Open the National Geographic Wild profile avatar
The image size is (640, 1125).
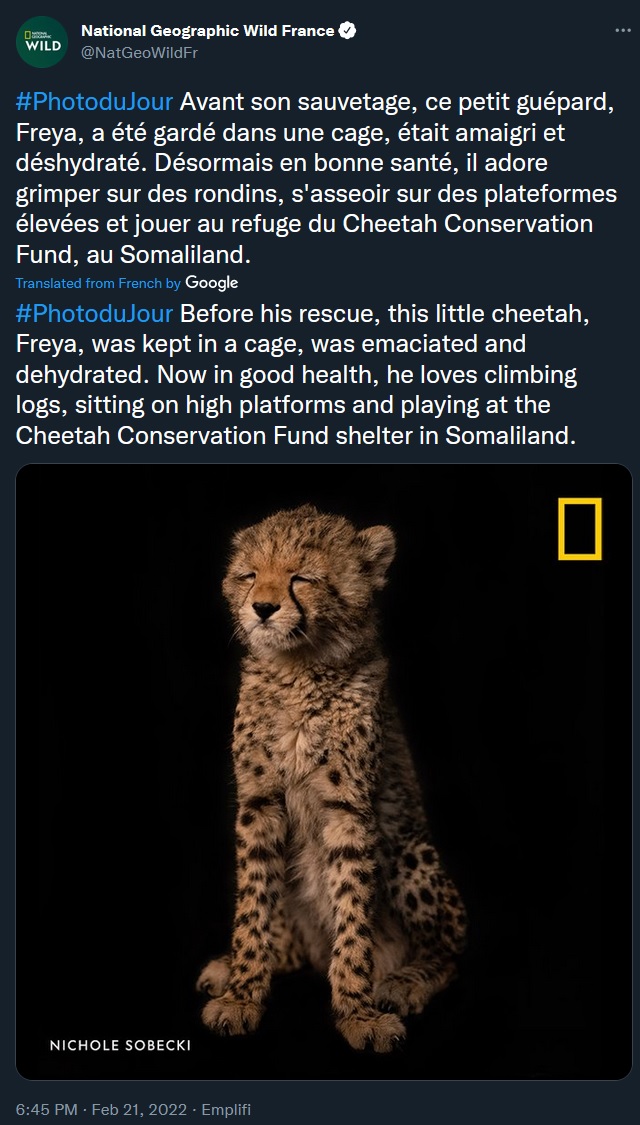42,42
